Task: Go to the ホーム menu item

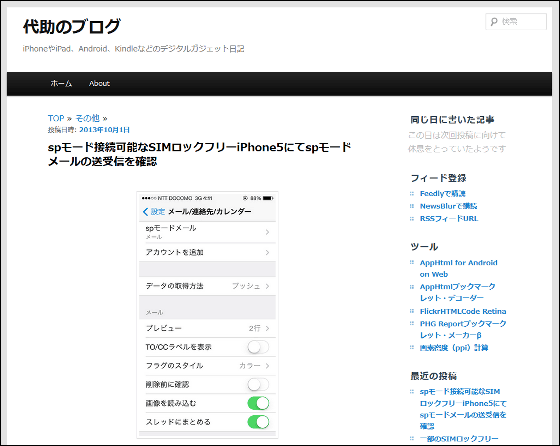Action: 61,84
